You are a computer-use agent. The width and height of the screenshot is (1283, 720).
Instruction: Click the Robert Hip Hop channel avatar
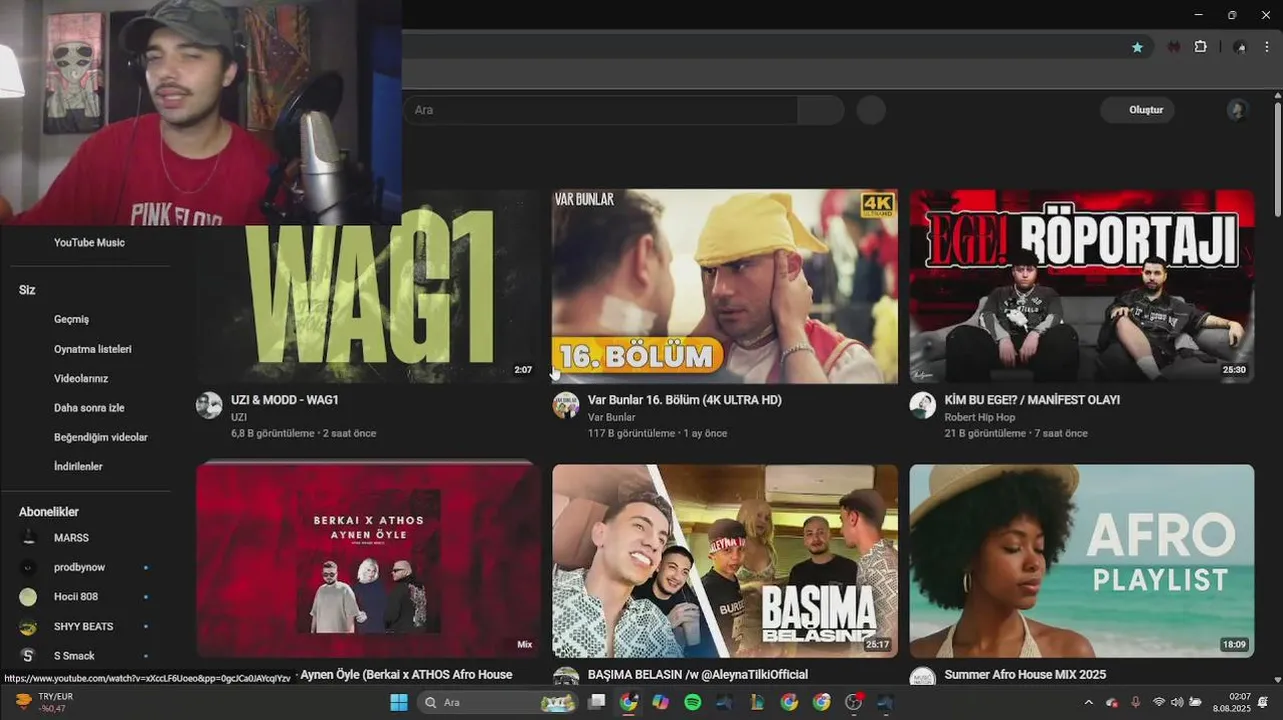pos(922,405)
